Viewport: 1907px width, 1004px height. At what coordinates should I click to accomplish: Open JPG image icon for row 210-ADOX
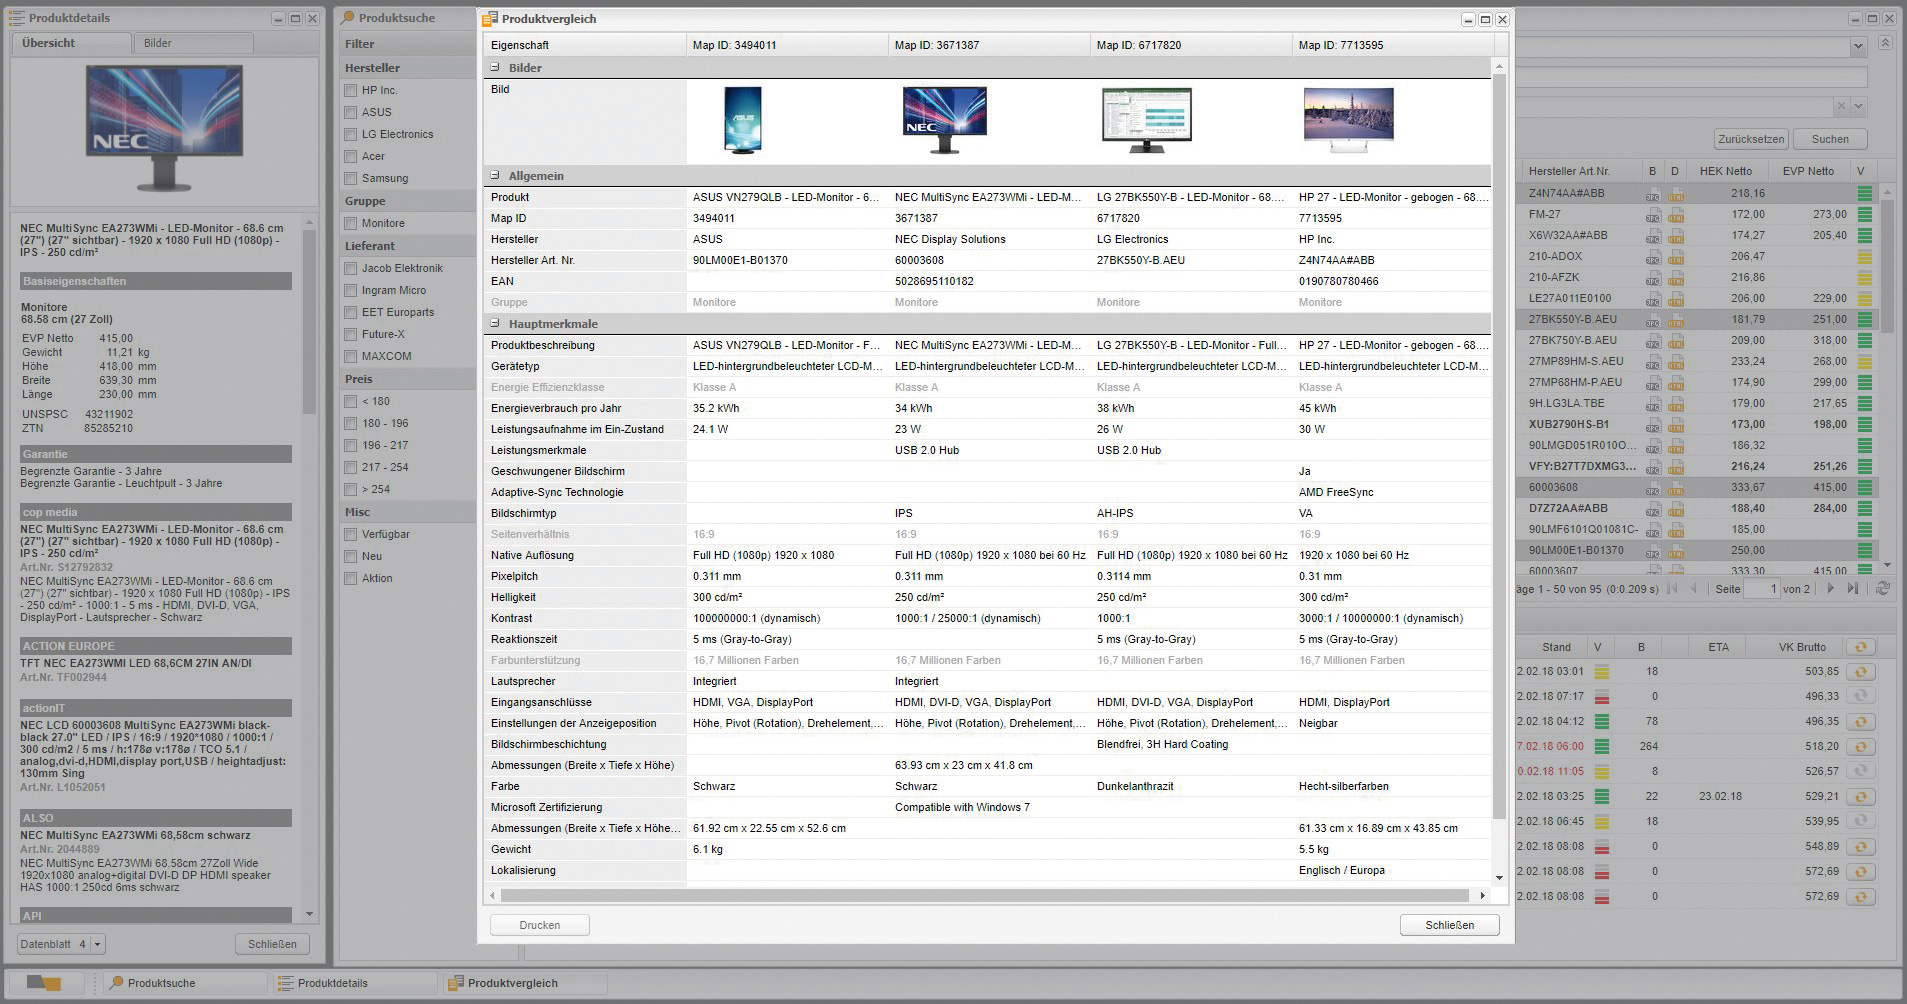point(1652,257)
